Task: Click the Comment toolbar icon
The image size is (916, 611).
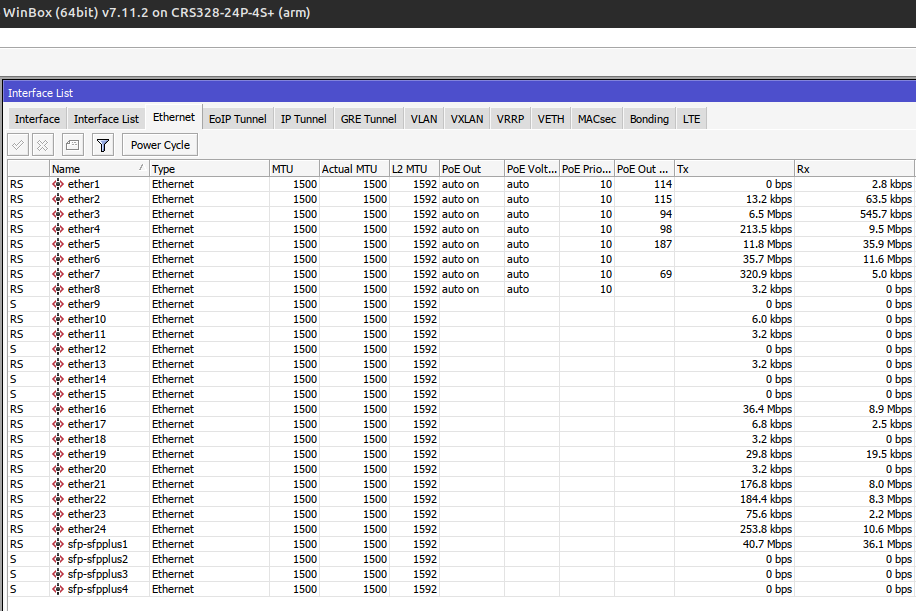Action: [x=72, y=145]
